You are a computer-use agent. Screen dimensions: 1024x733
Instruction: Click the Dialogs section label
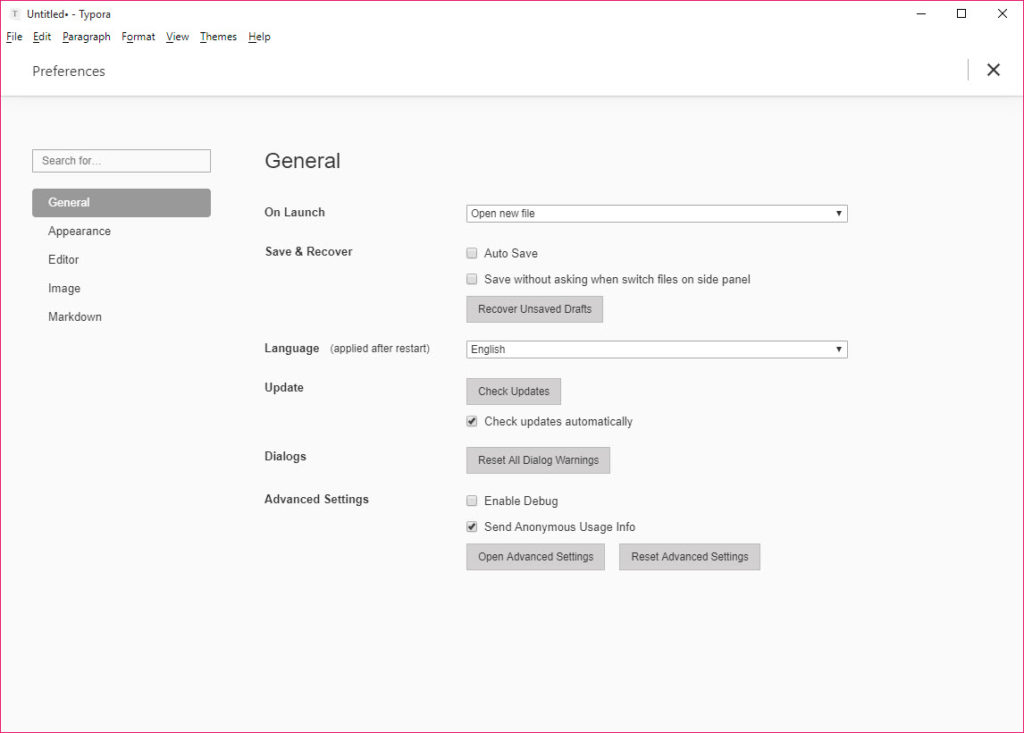coord(285,456)
